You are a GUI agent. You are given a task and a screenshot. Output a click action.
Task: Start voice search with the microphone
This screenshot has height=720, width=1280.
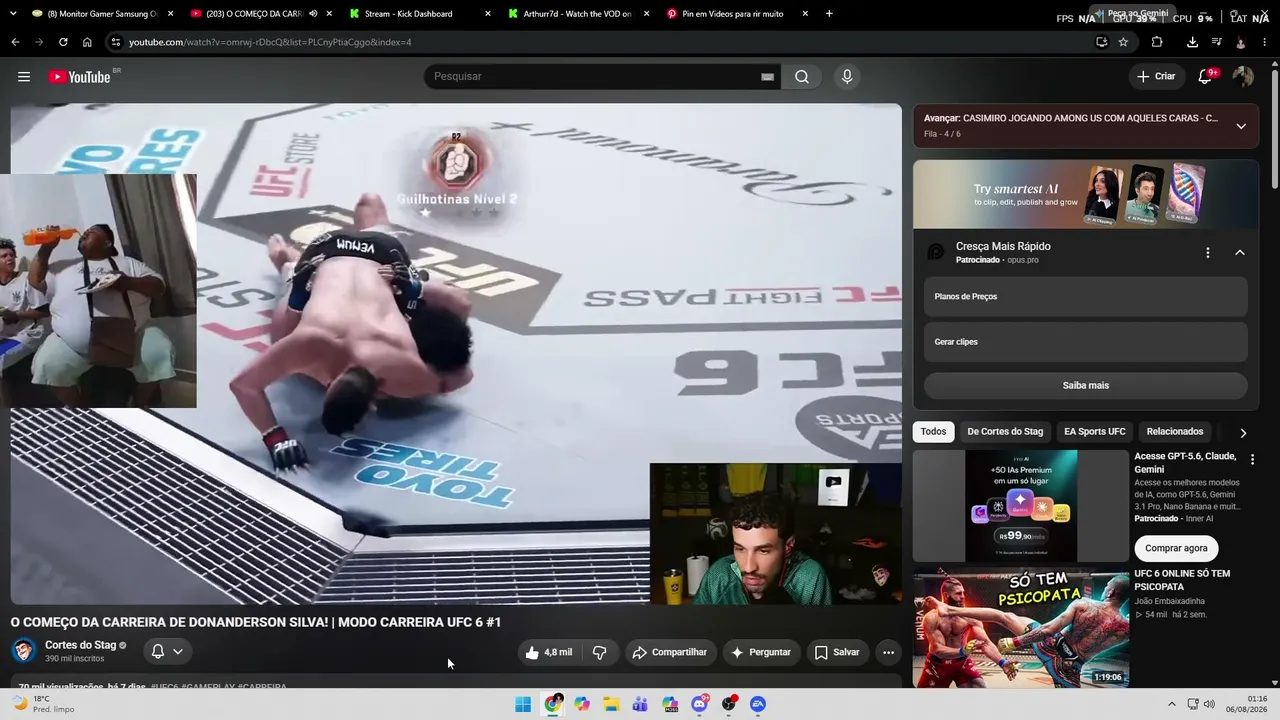(847, 77)
